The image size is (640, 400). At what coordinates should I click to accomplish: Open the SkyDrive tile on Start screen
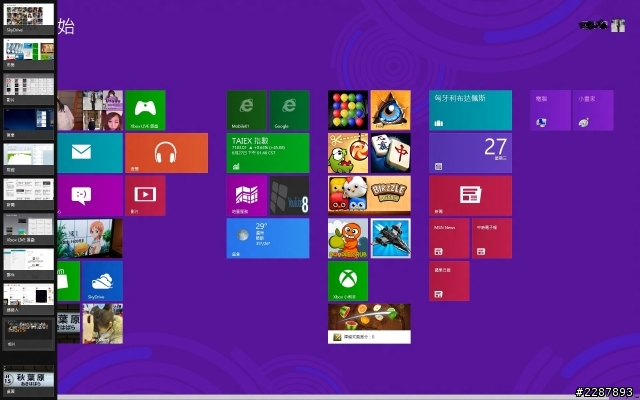[x=102, y=281]
